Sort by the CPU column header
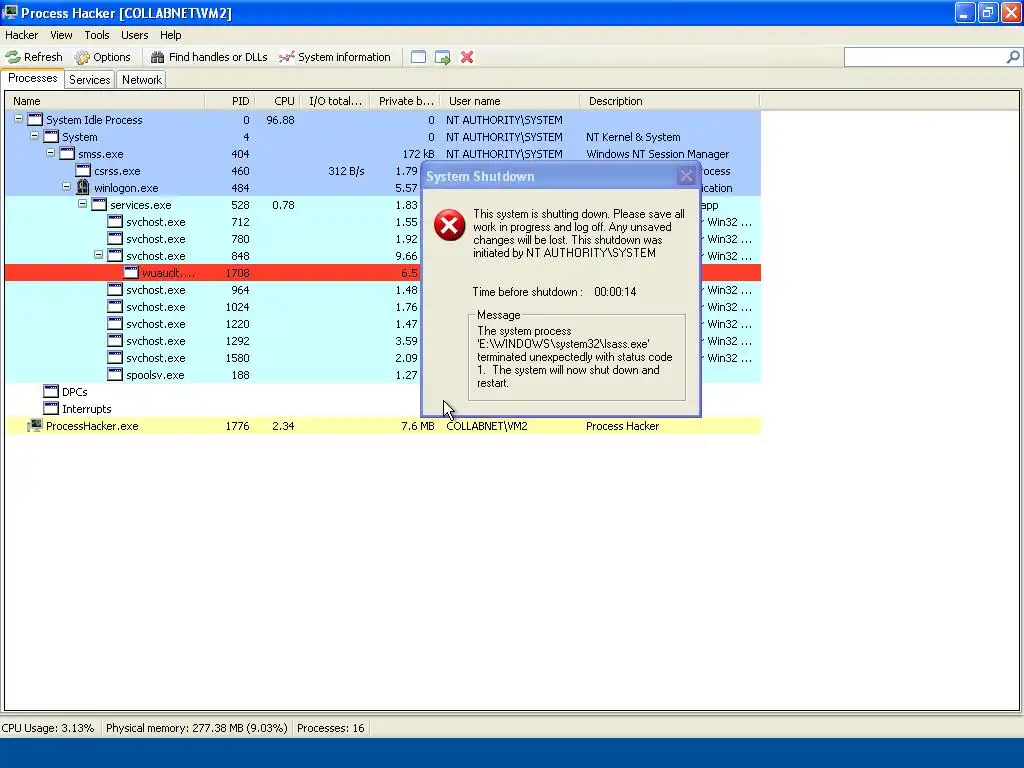 (277, 101)
